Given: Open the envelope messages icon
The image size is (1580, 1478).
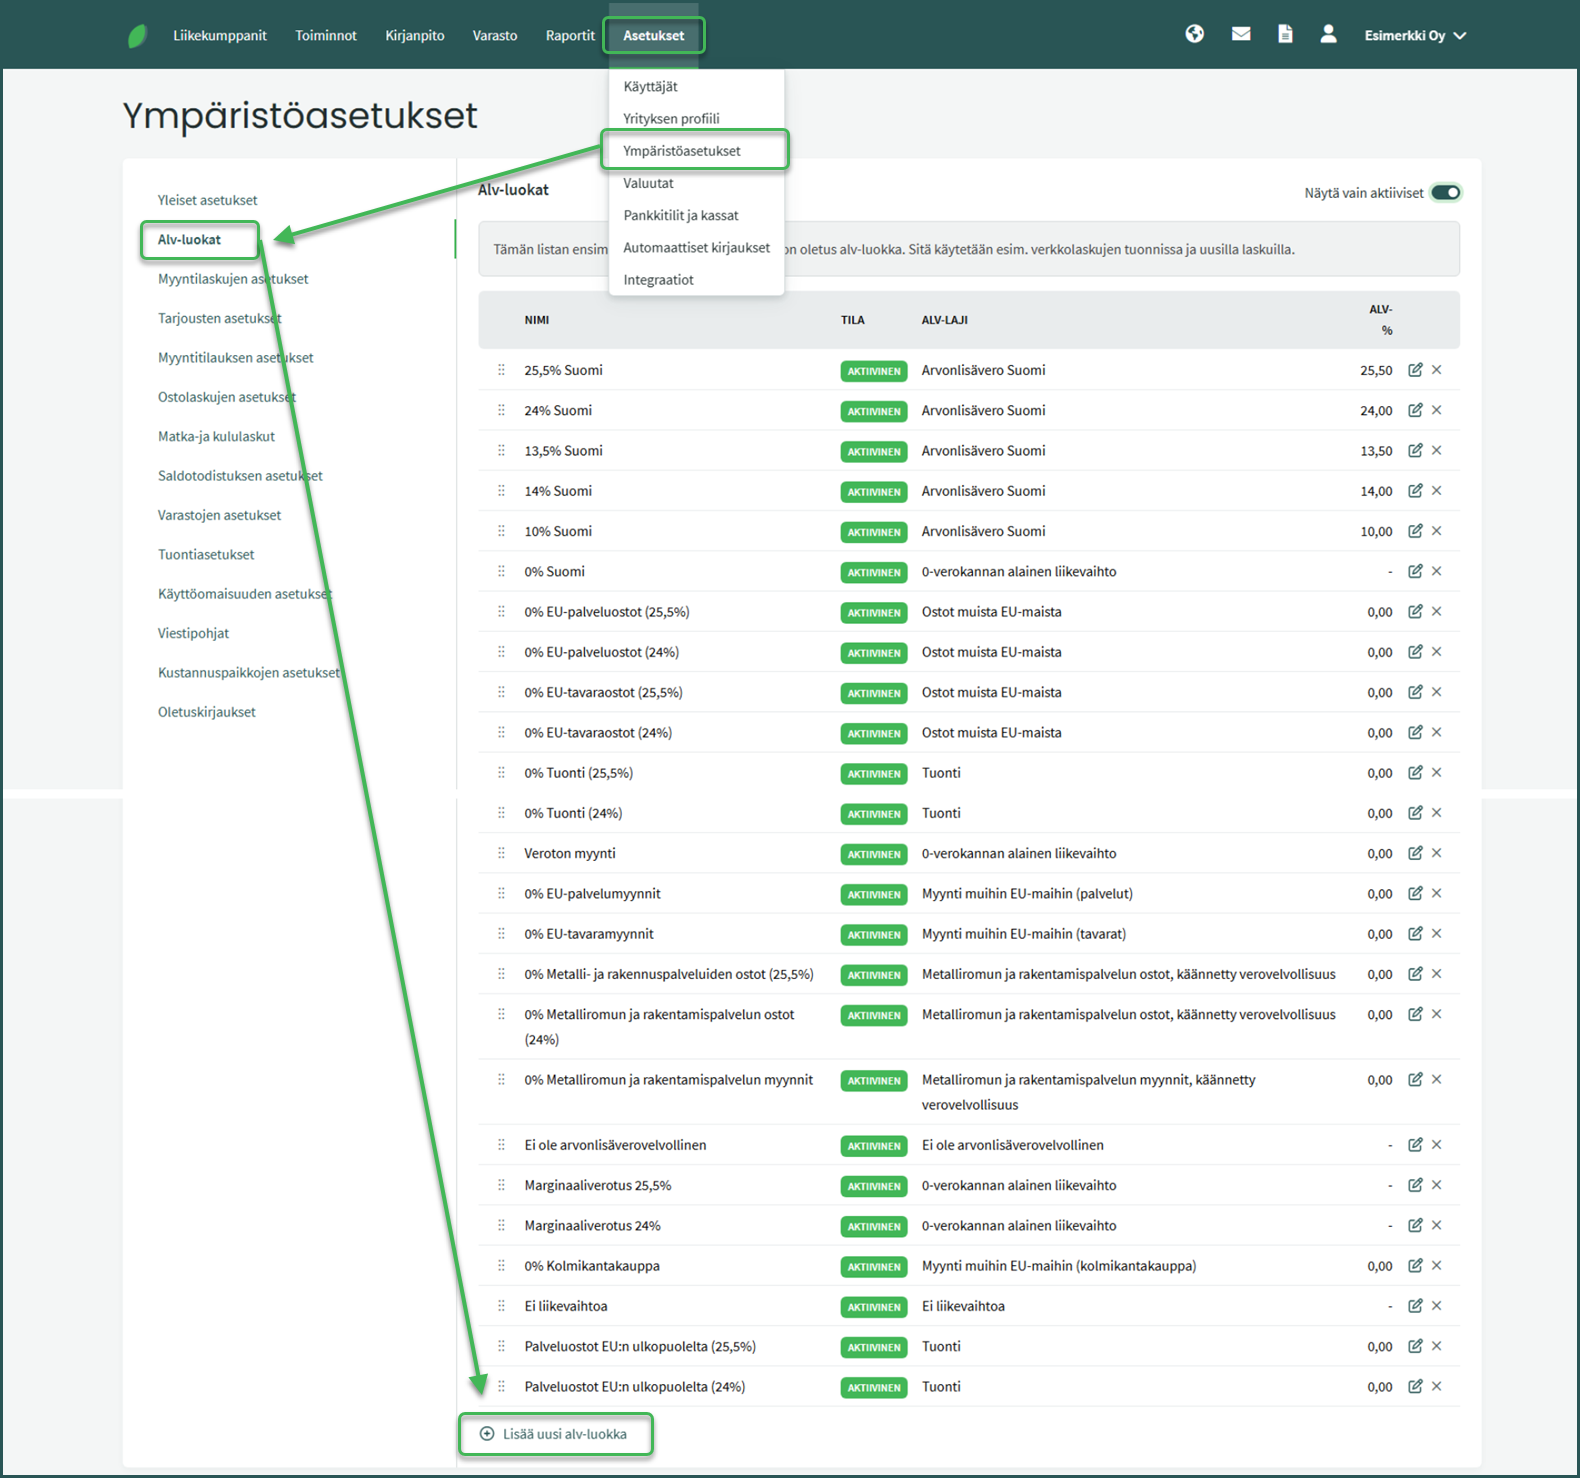Looking at the screenshot, I should pyautogui.click(x=1241, y=34).
